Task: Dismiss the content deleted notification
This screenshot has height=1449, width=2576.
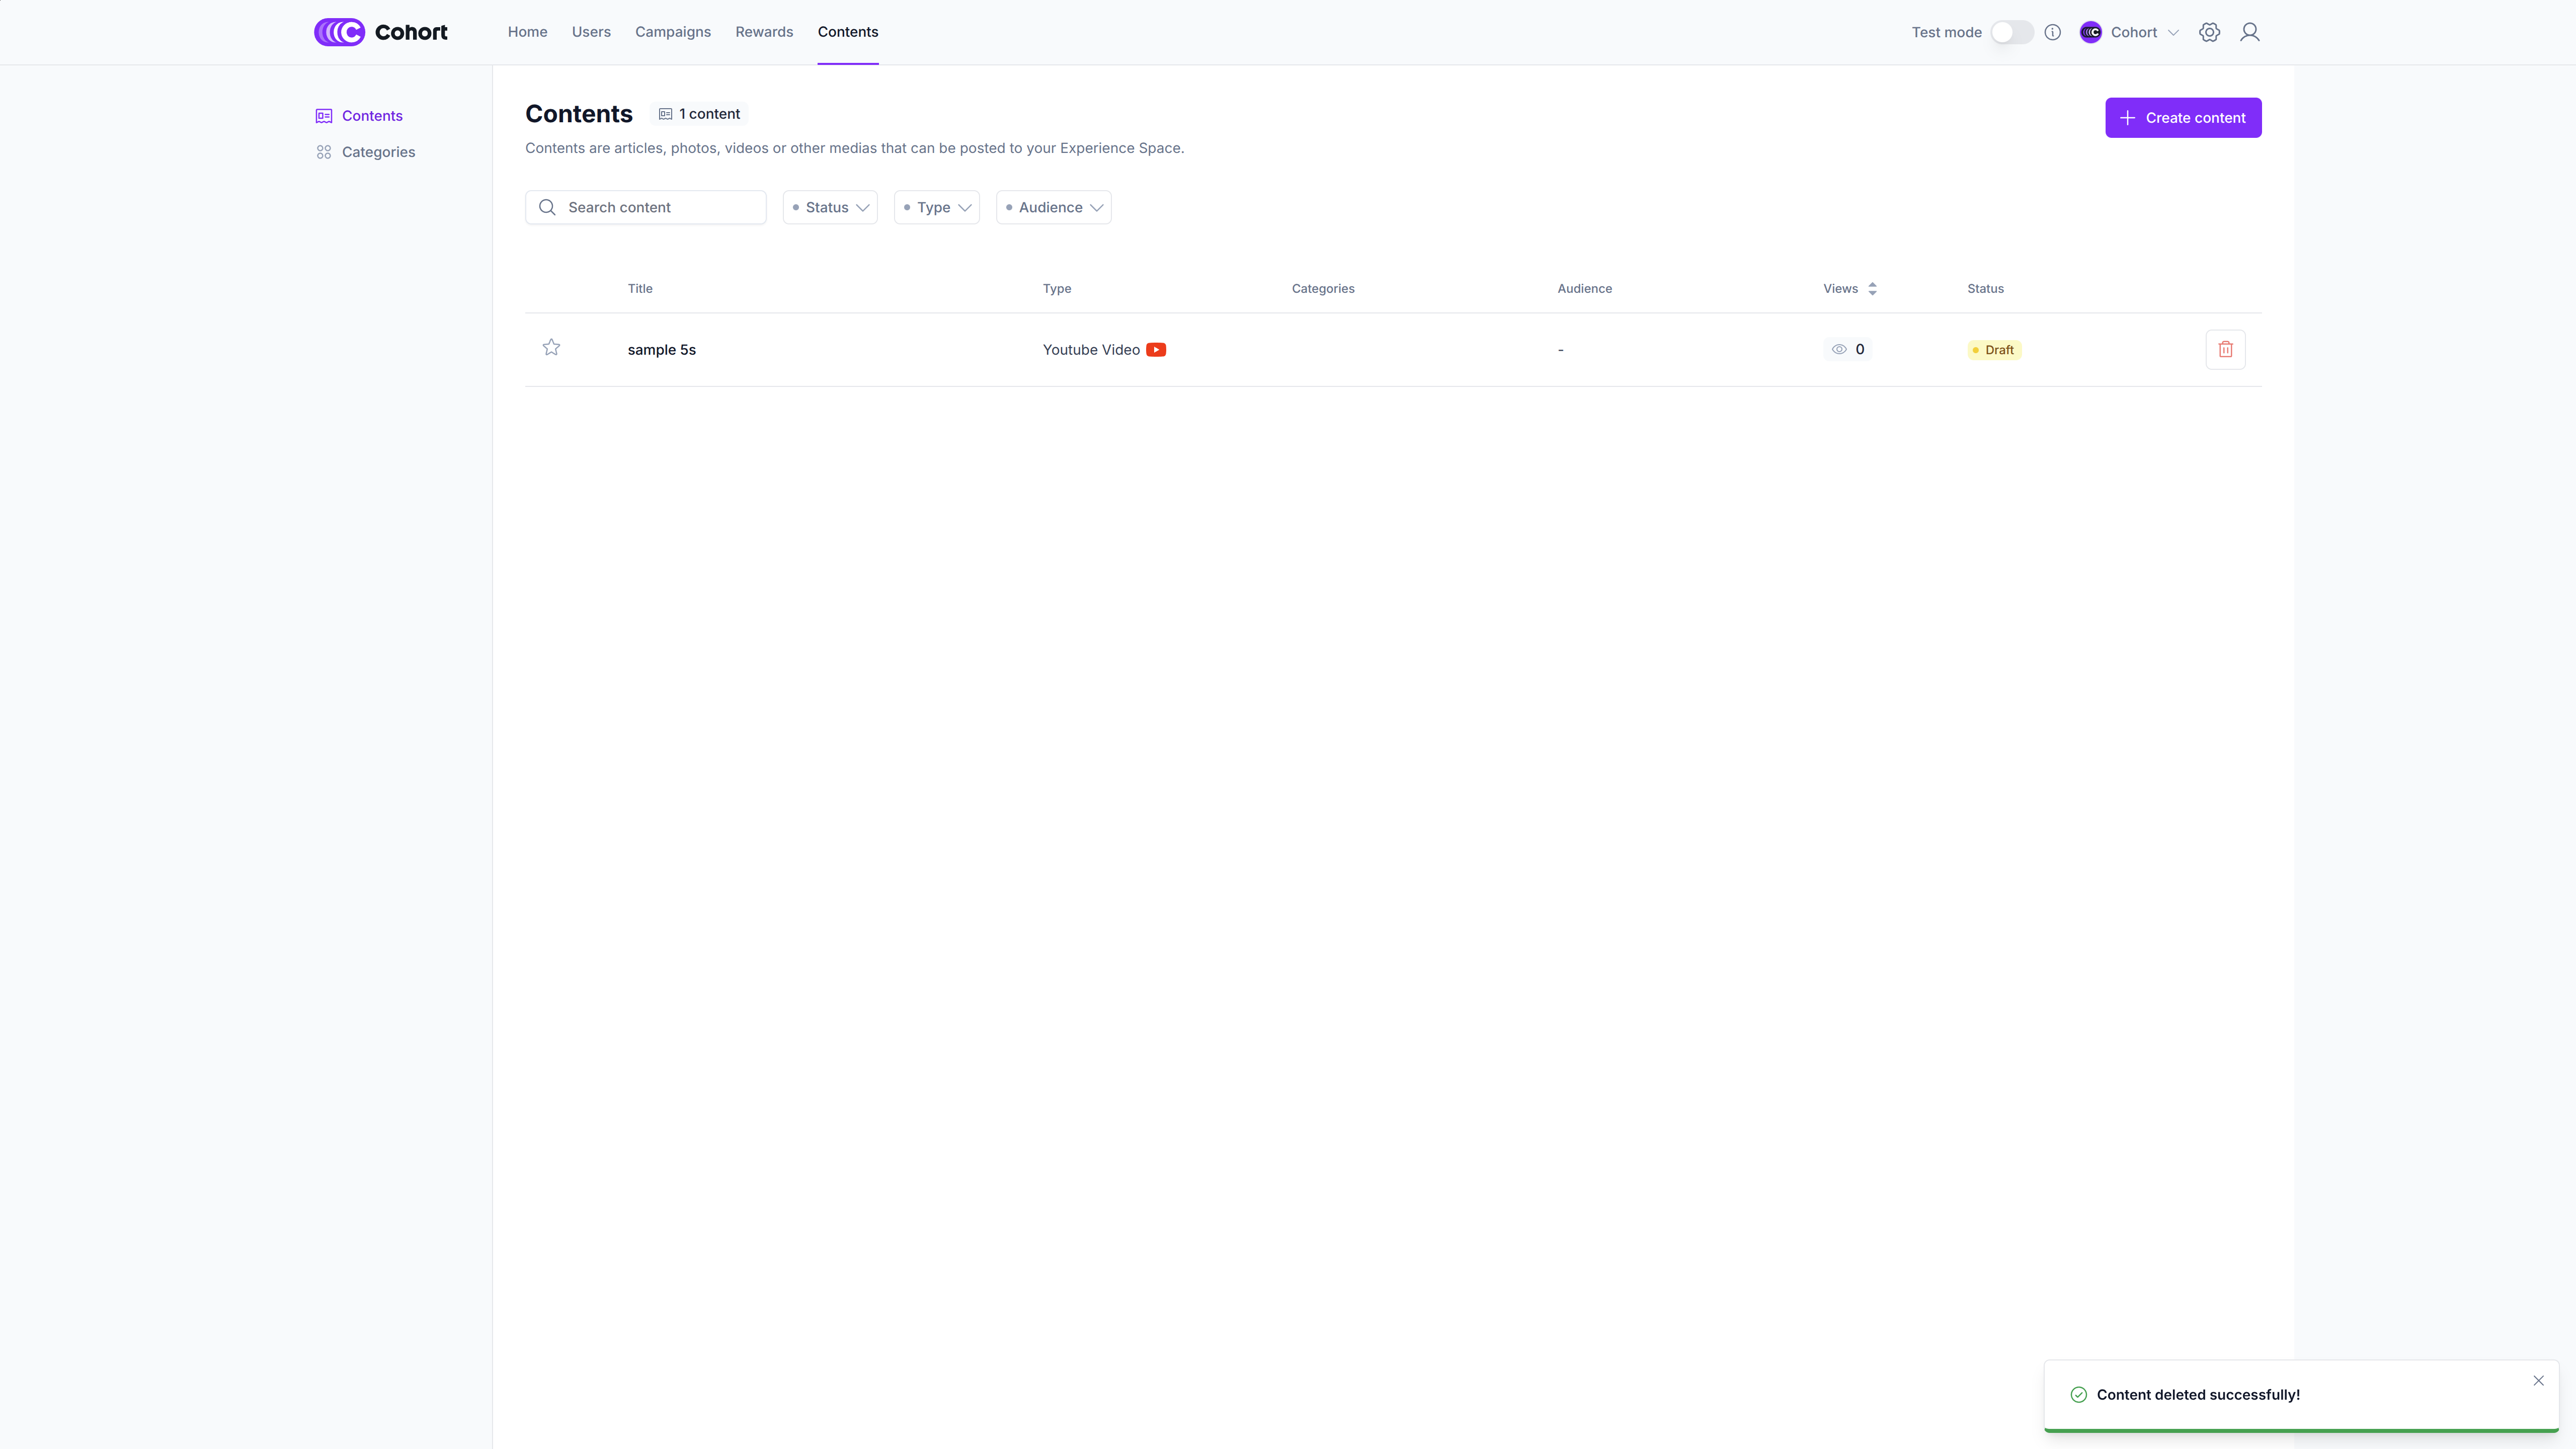Action: [2538, 1380]
